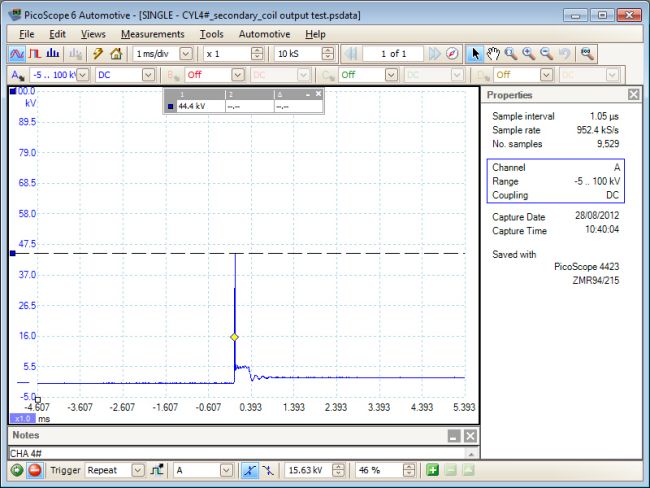The width and height of the screenshot is (650, 488).
Task: Click the Channel A blue square at axis top
Action: (13, 91)
